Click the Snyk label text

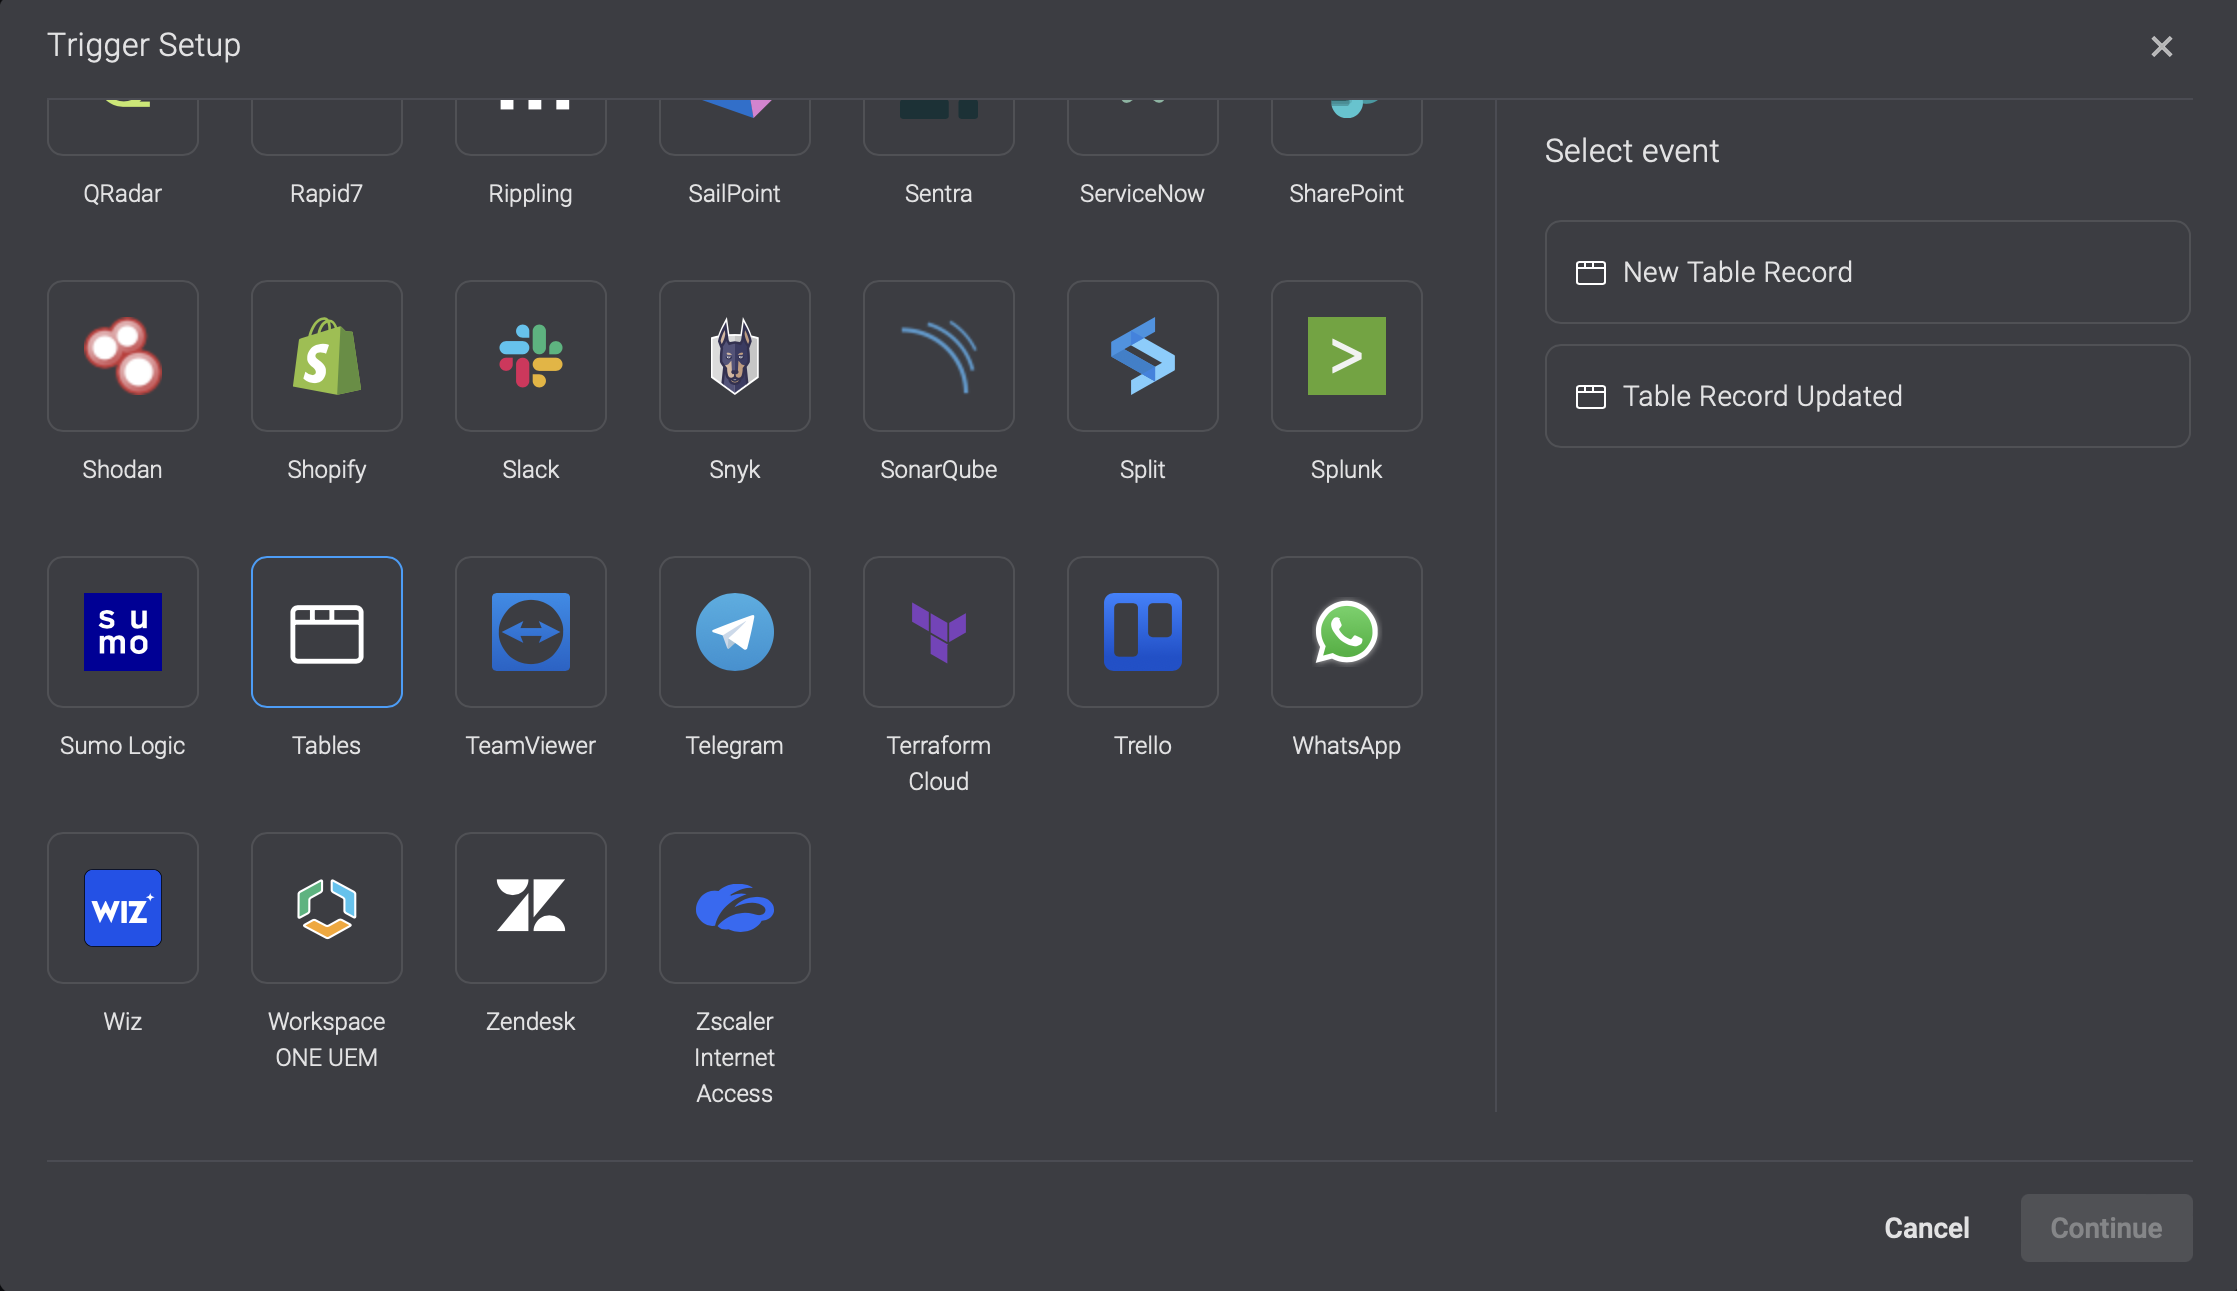(x=735, y=470)
